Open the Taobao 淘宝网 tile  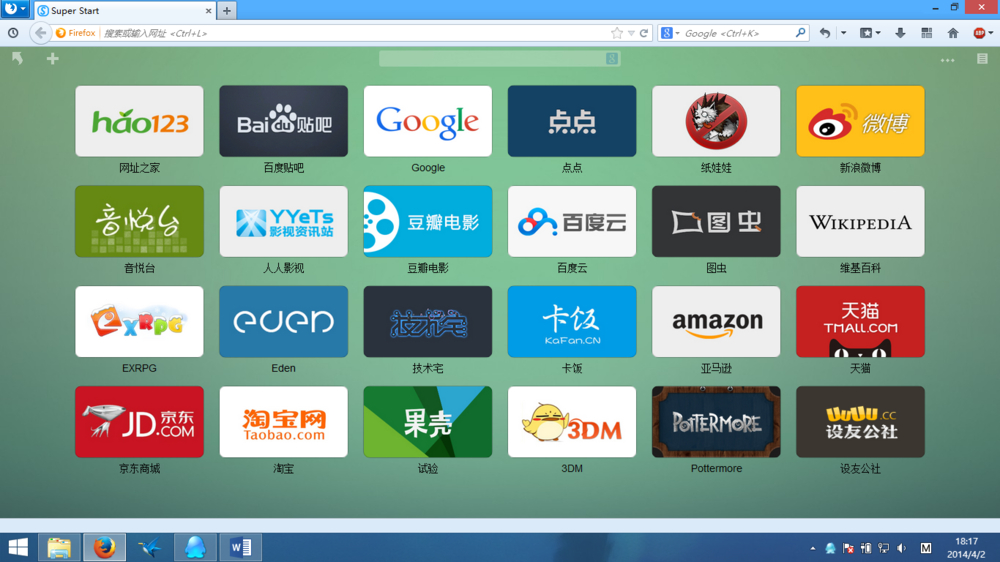pos(283,422)
